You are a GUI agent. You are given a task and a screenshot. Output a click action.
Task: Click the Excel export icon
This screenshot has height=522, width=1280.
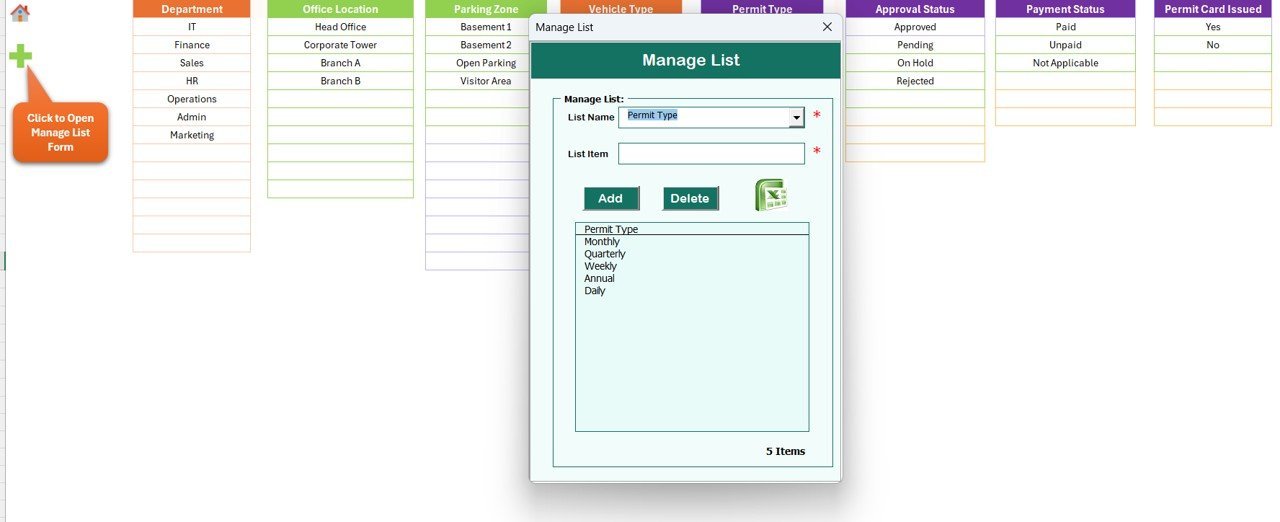coord(770,195)
